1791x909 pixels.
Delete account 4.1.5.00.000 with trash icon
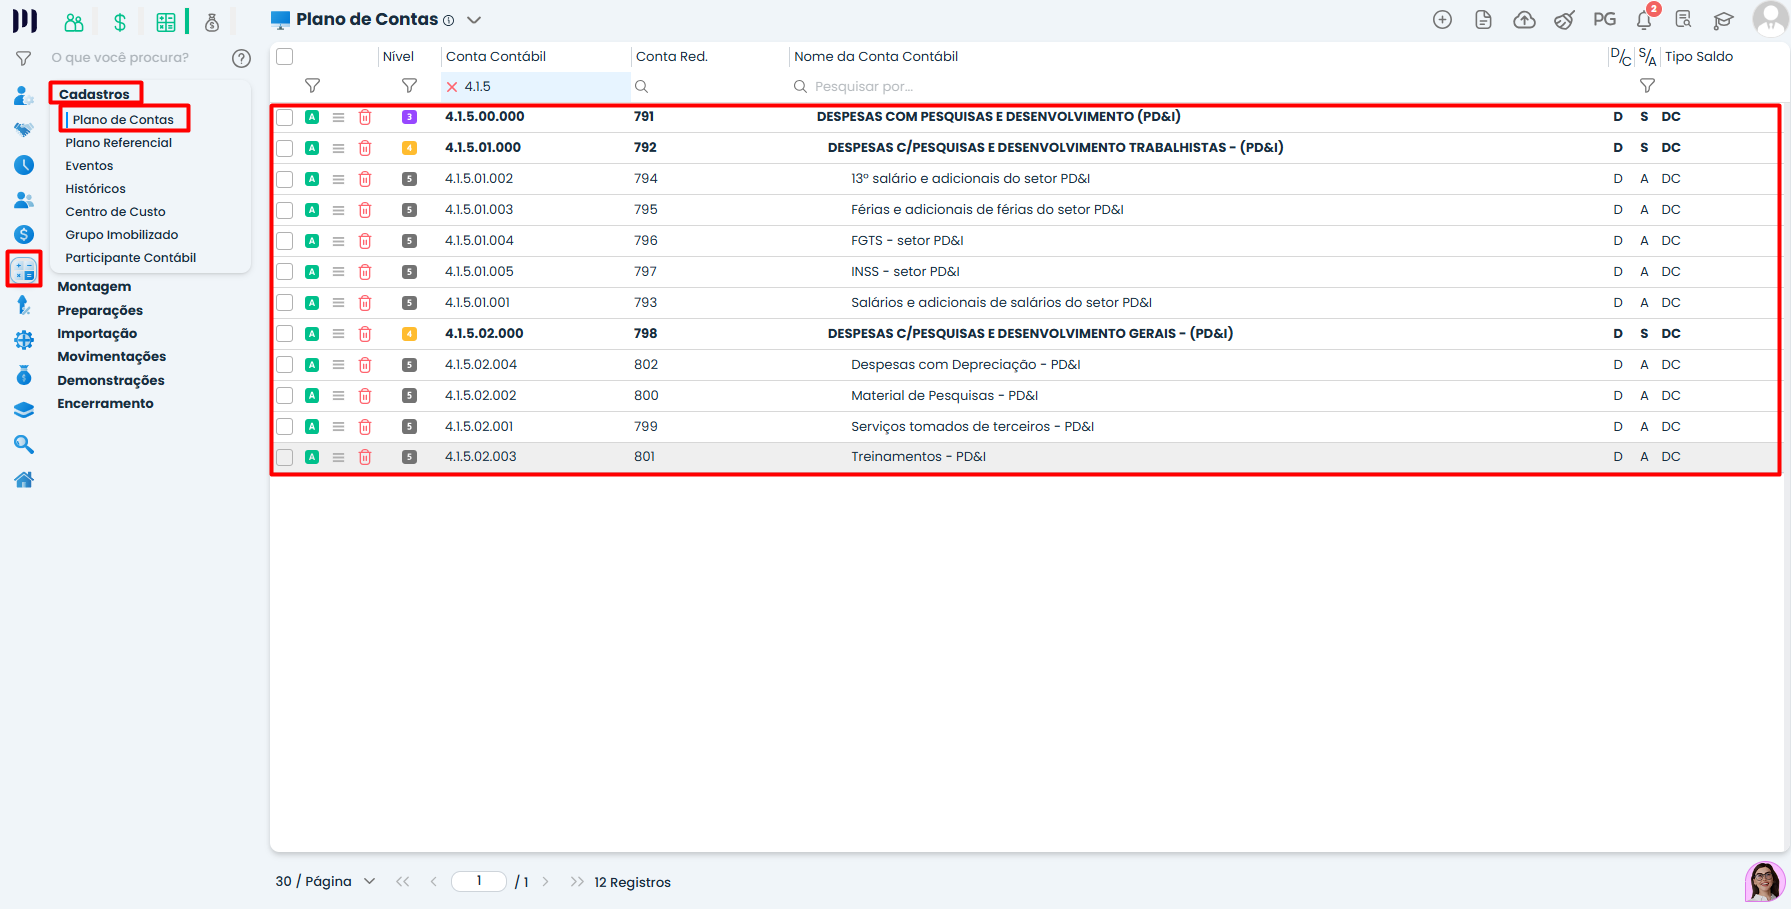[365, 117]
